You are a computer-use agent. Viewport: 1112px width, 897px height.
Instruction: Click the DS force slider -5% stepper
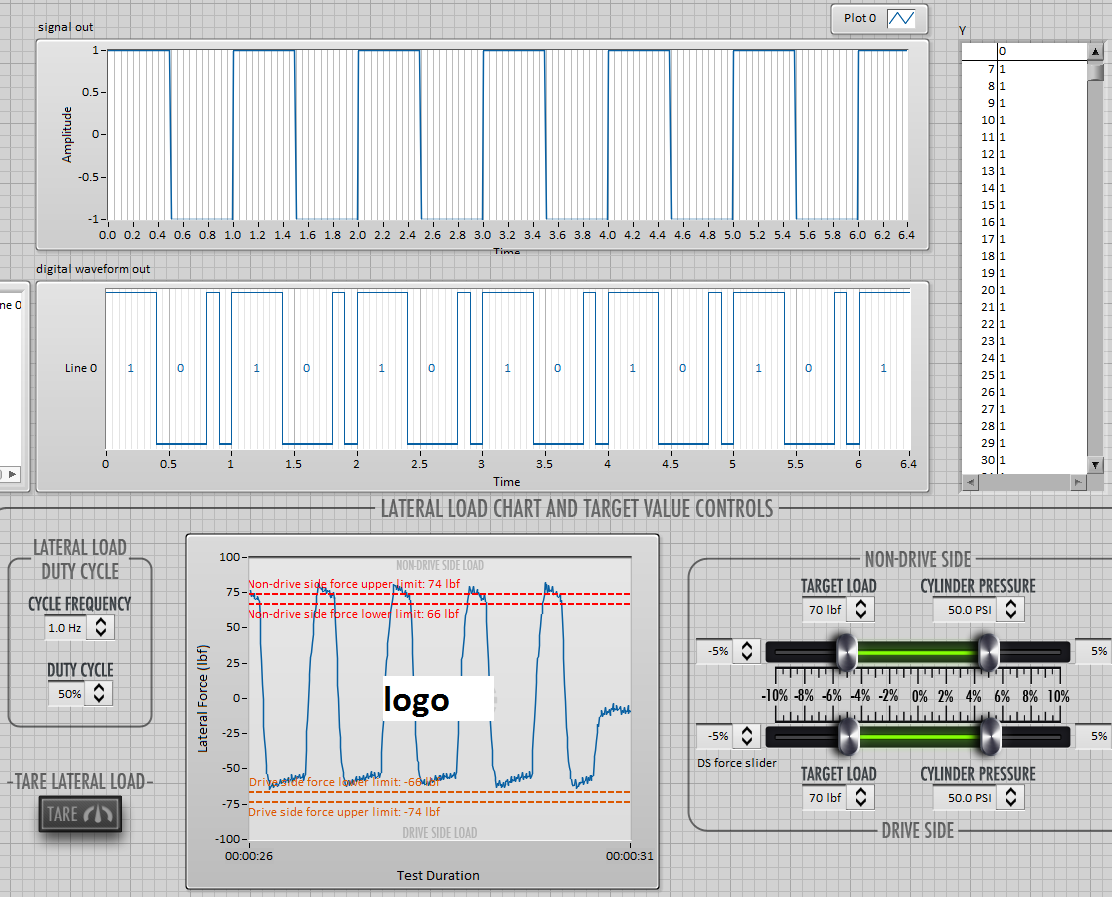click(747, 736)
